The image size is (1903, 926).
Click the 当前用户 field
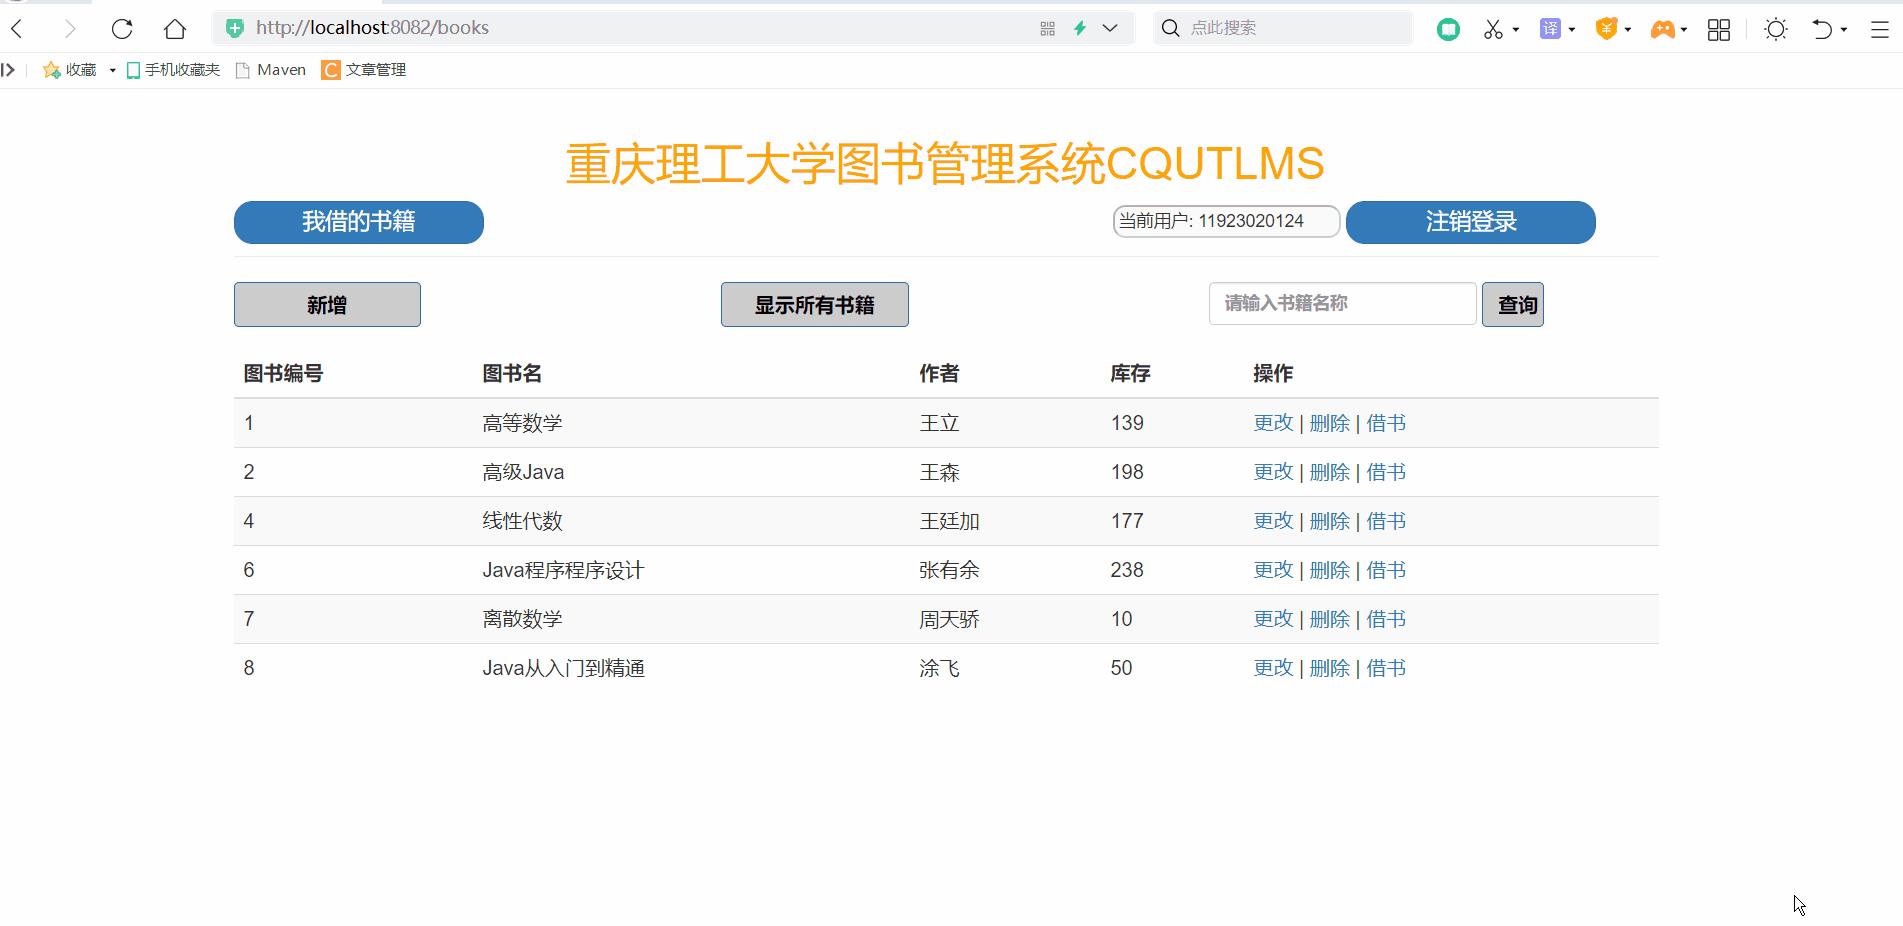[1226, 221]
